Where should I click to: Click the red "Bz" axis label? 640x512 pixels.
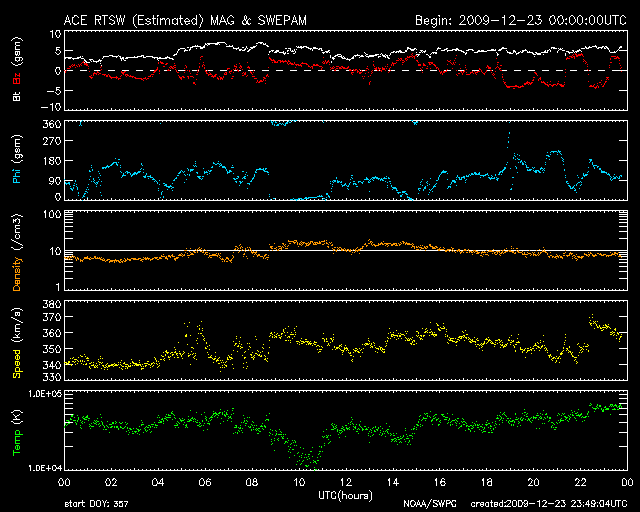17,78
